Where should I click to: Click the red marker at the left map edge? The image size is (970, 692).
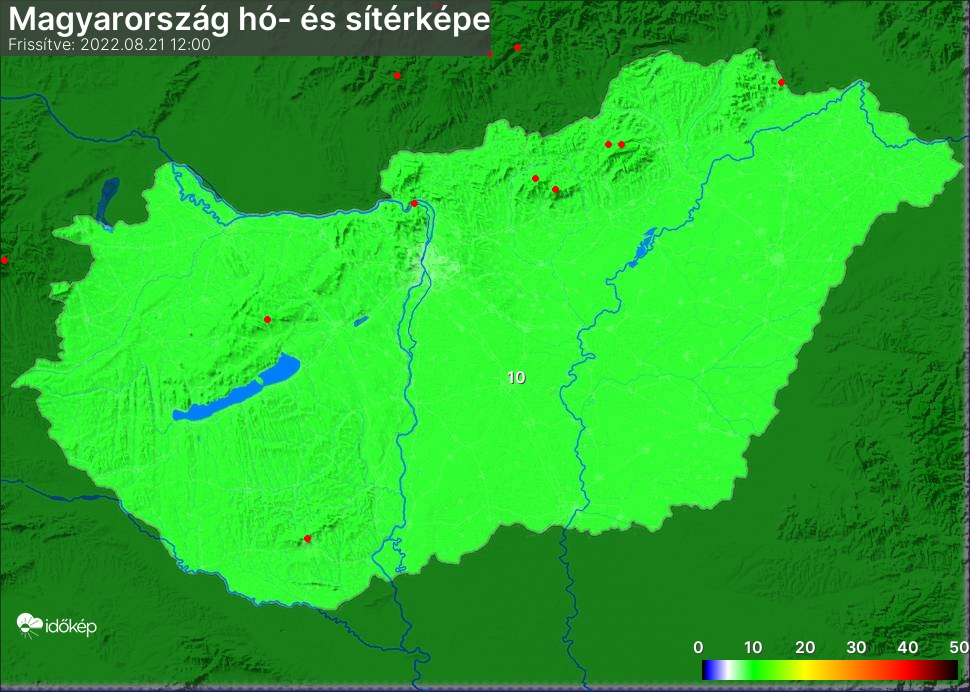(4, 260)
